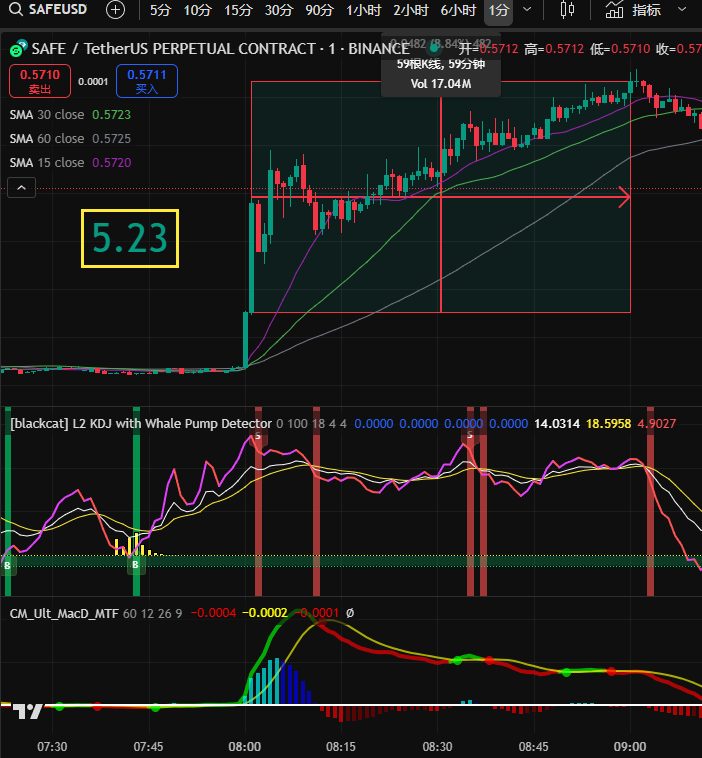Image resolution: width=702 pixels, height=758 pixels.
Task: Select the 10分 timeframe
Action: 197,10
